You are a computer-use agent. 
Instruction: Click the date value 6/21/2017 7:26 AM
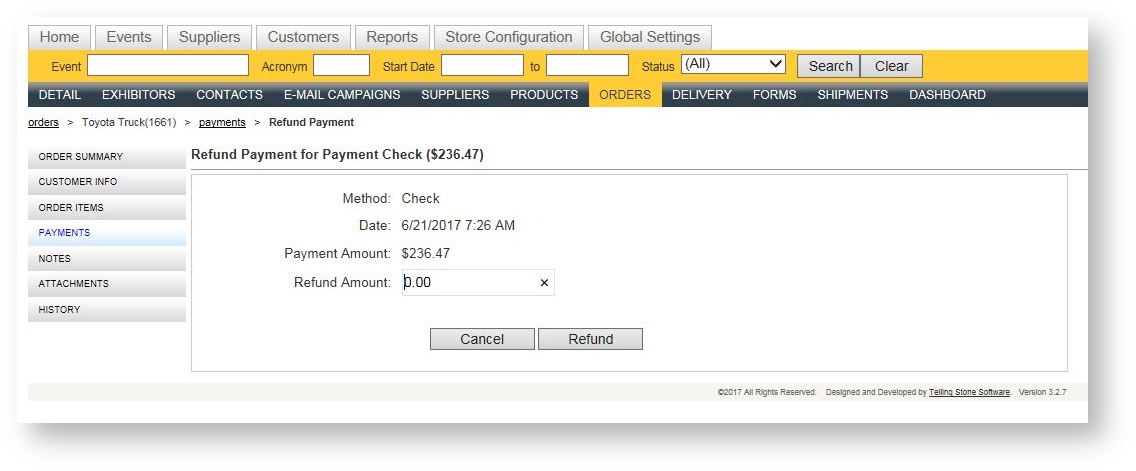(458, 226)
